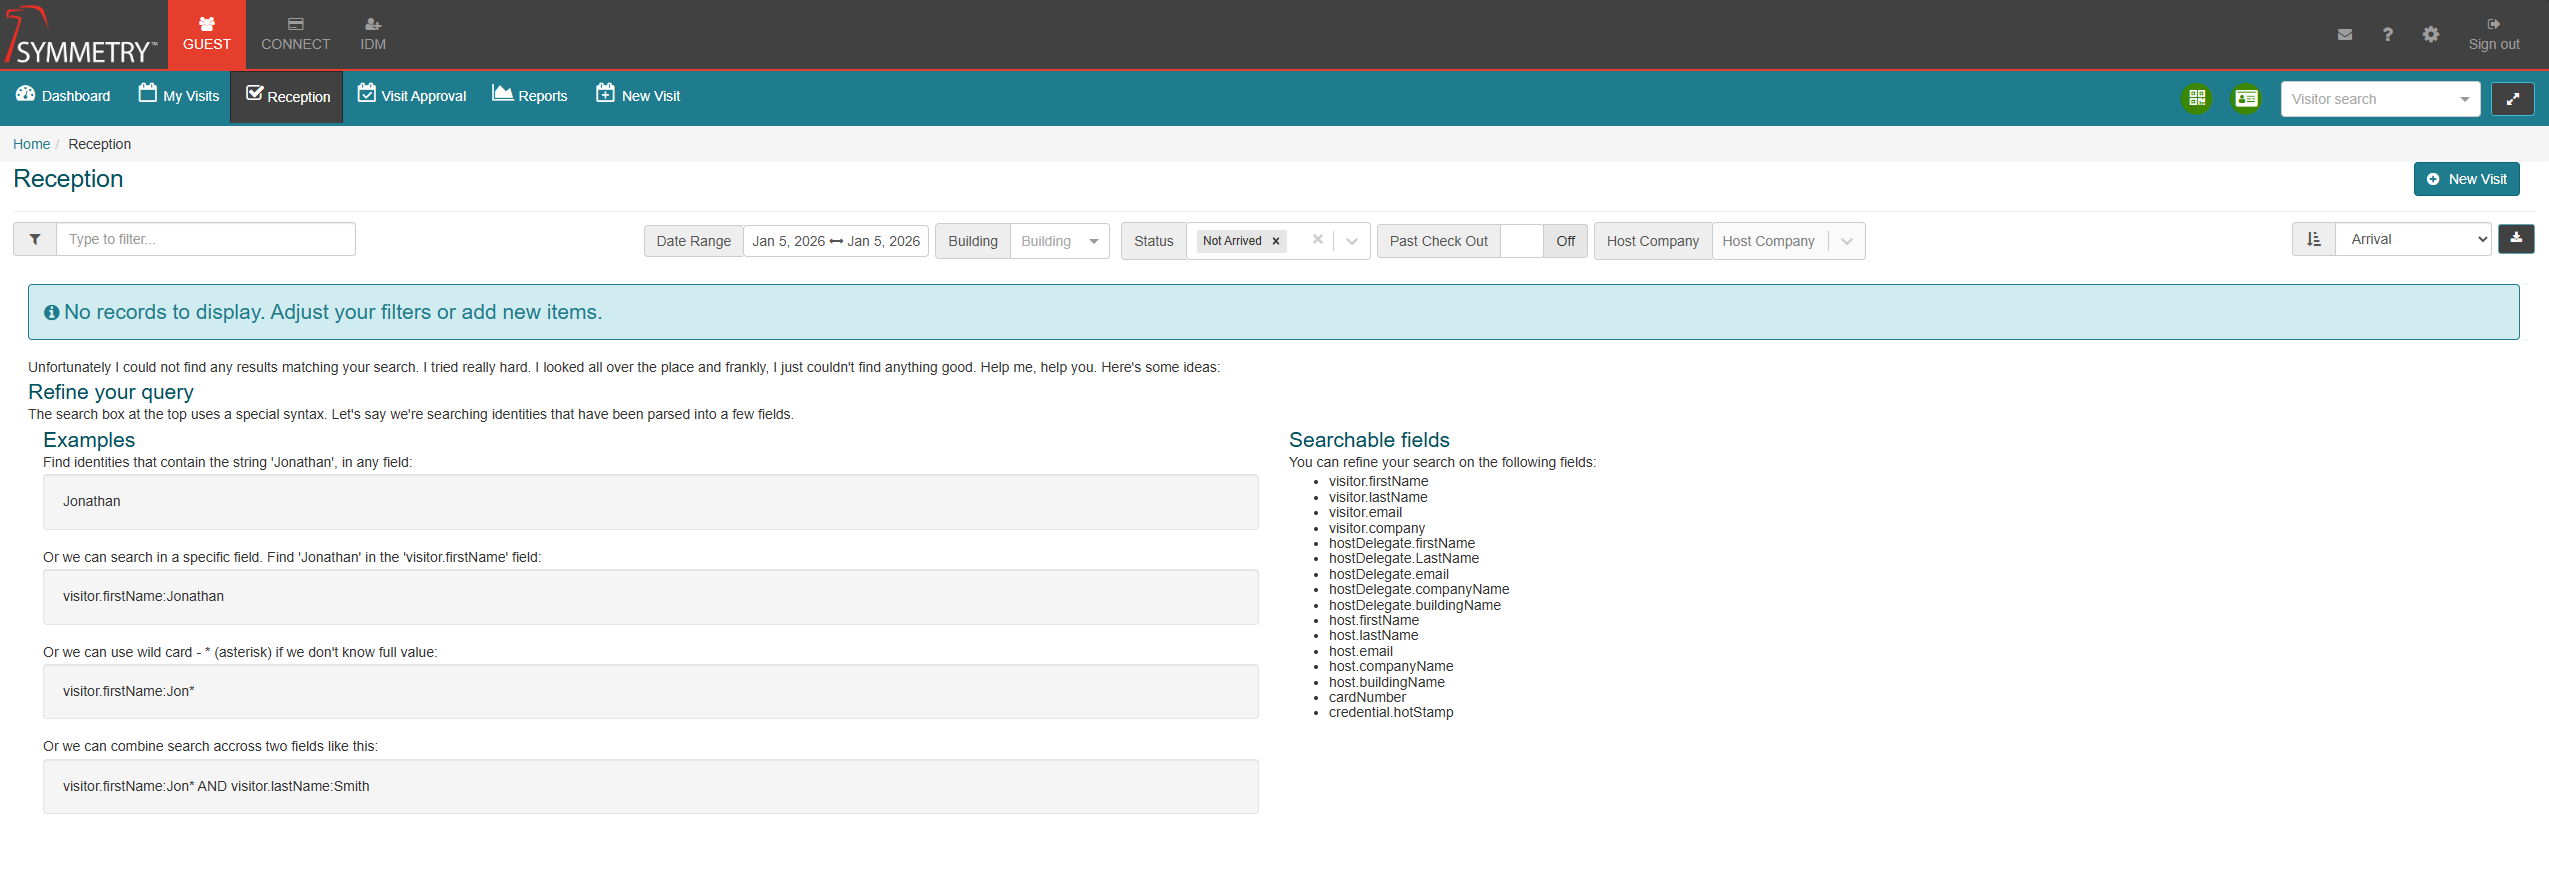This screenshot has width=2549, height=890.
Task: Open the Building dropdown
Action: tap(1059, 241)
